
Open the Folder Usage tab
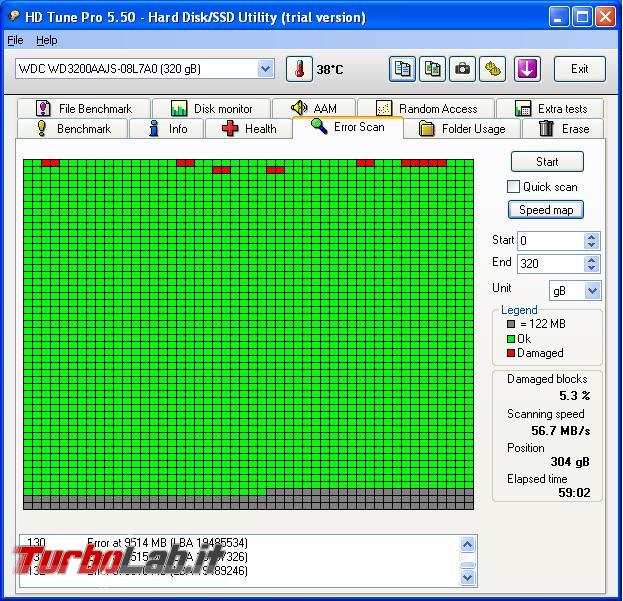(x=462, y=129)
